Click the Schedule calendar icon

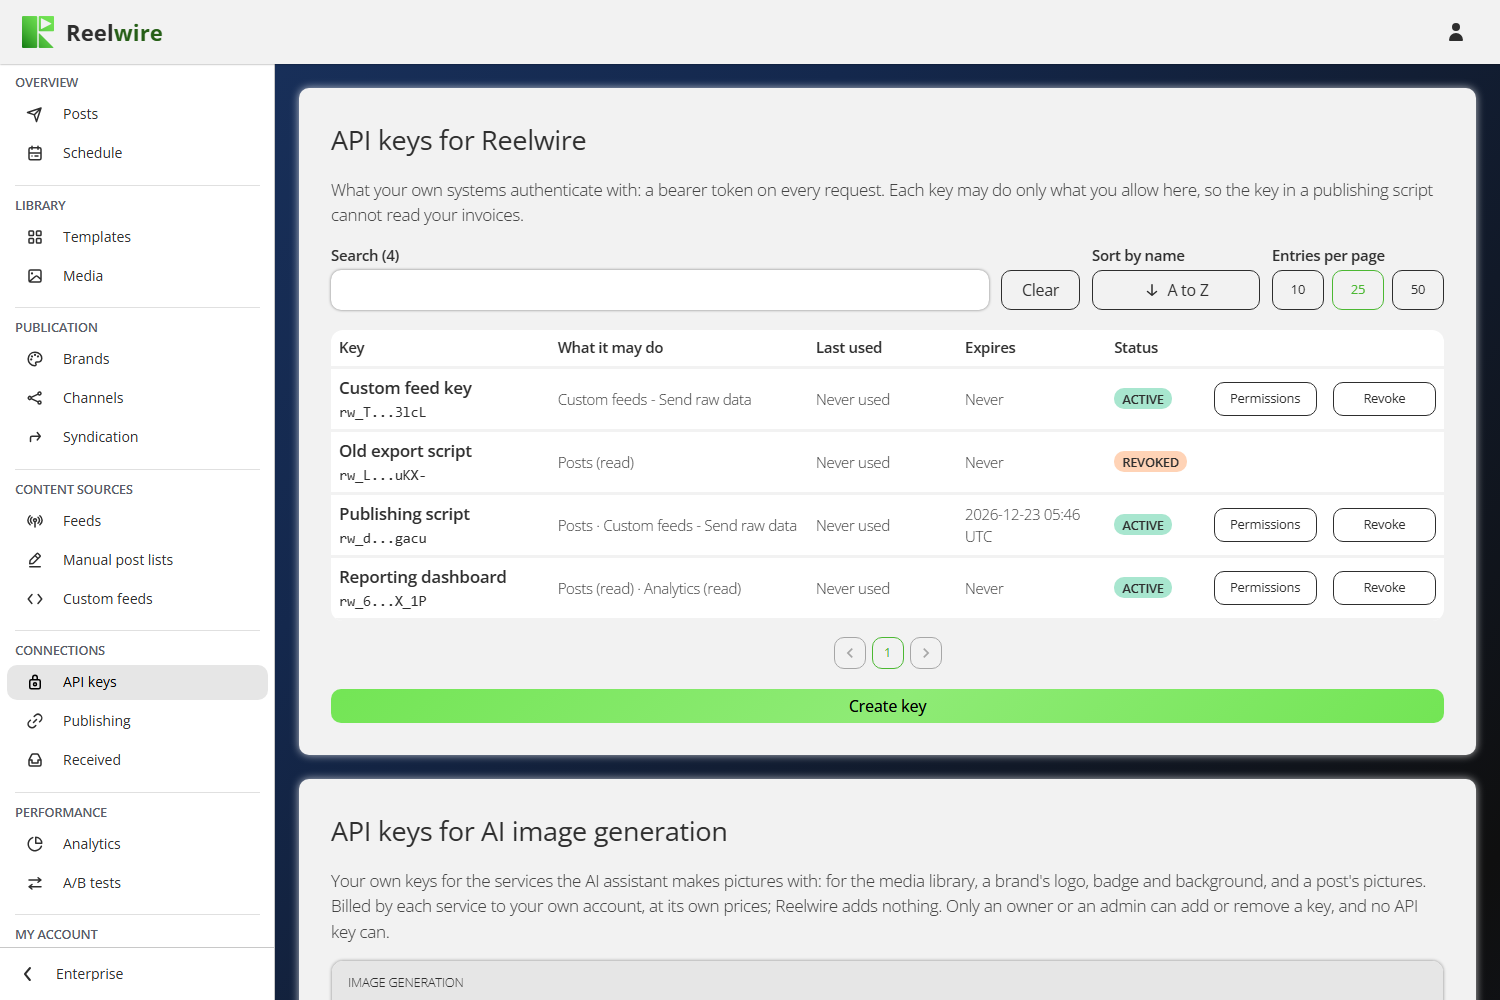click(x=35, y=153)
